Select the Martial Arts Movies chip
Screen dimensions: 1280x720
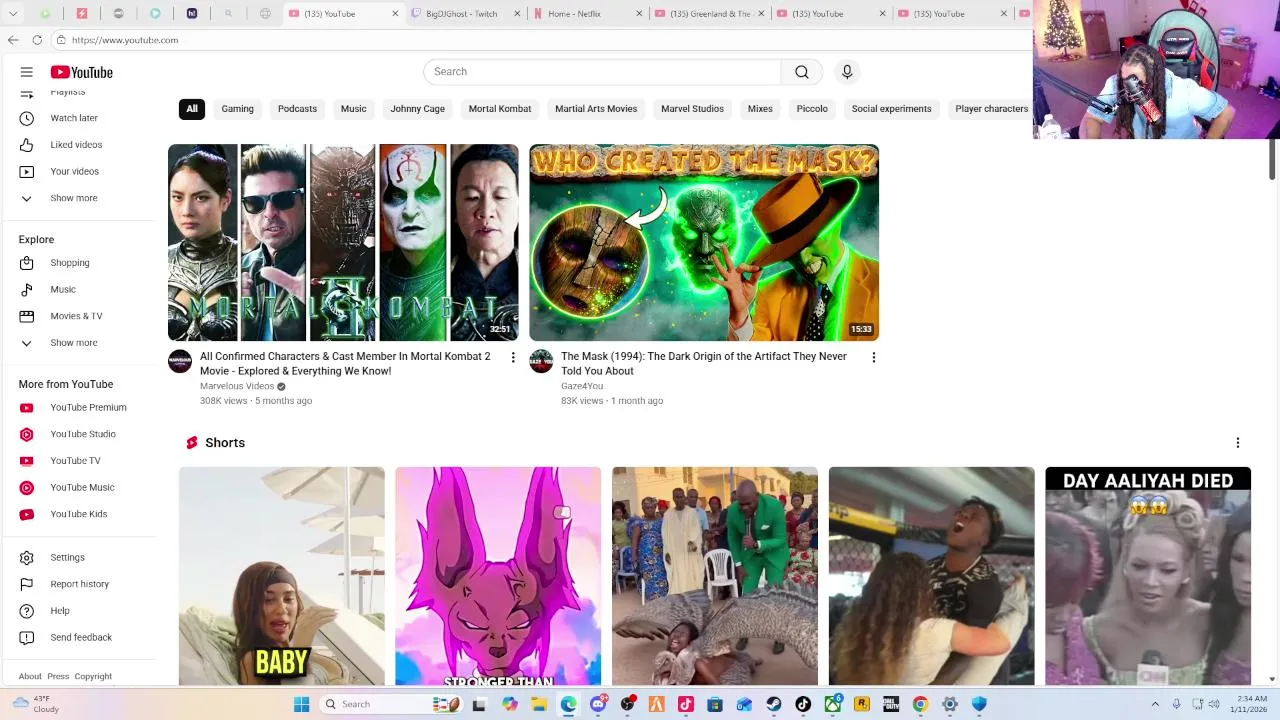pos(596,109)
